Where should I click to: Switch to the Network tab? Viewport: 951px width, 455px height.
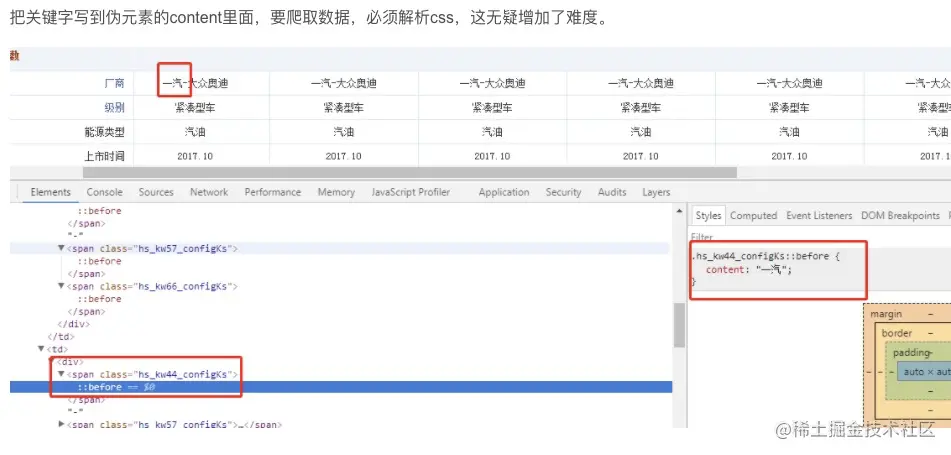(209, 192)
